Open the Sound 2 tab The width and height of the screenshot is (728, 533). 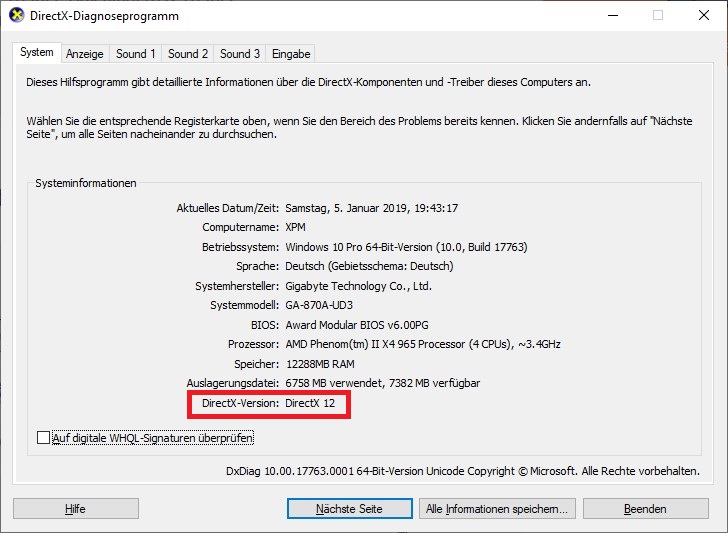point(188,54)
